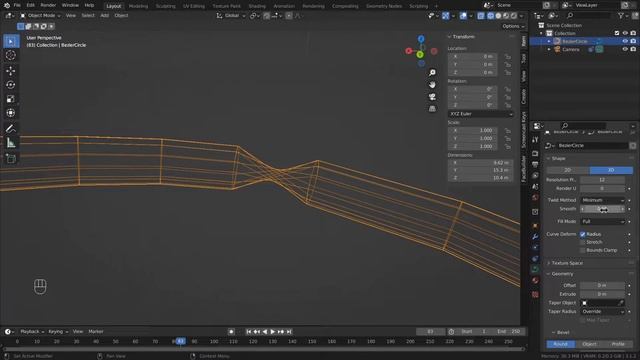Screen dimensions: 640x360
Task: Switch to the Modeling workspace tab
Action: 138,6
